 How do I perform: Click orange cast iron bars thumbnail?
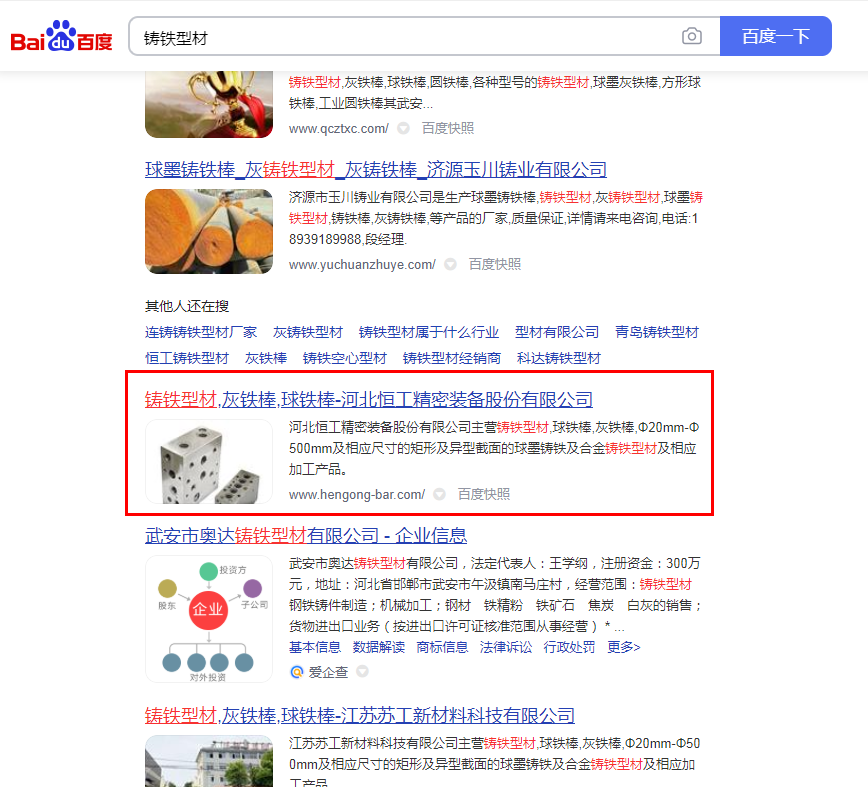click(209, 231)
